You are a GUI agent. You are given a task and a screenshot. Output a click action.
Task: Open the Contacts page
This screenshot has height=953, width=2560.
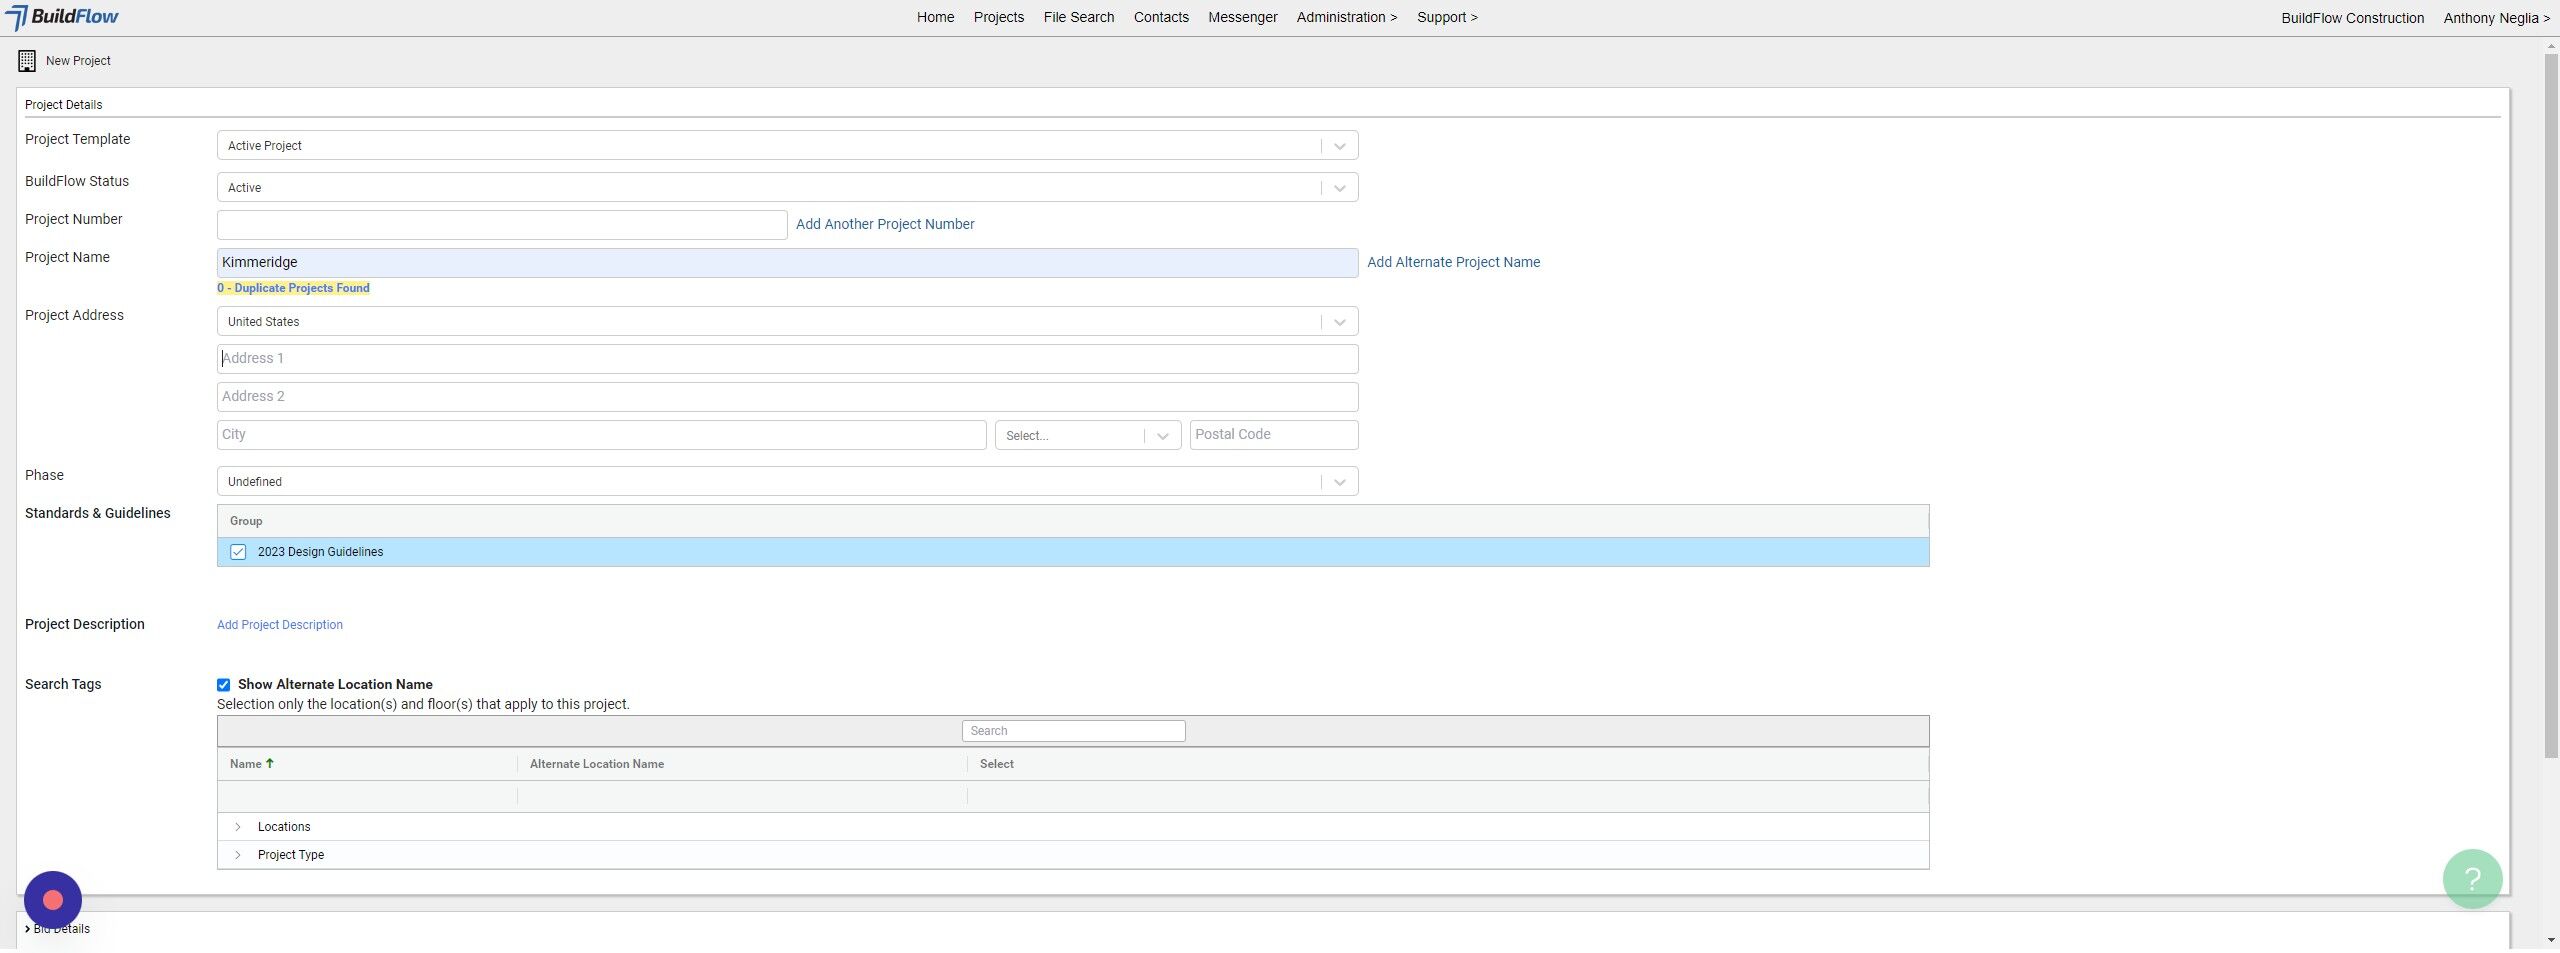1161,17
